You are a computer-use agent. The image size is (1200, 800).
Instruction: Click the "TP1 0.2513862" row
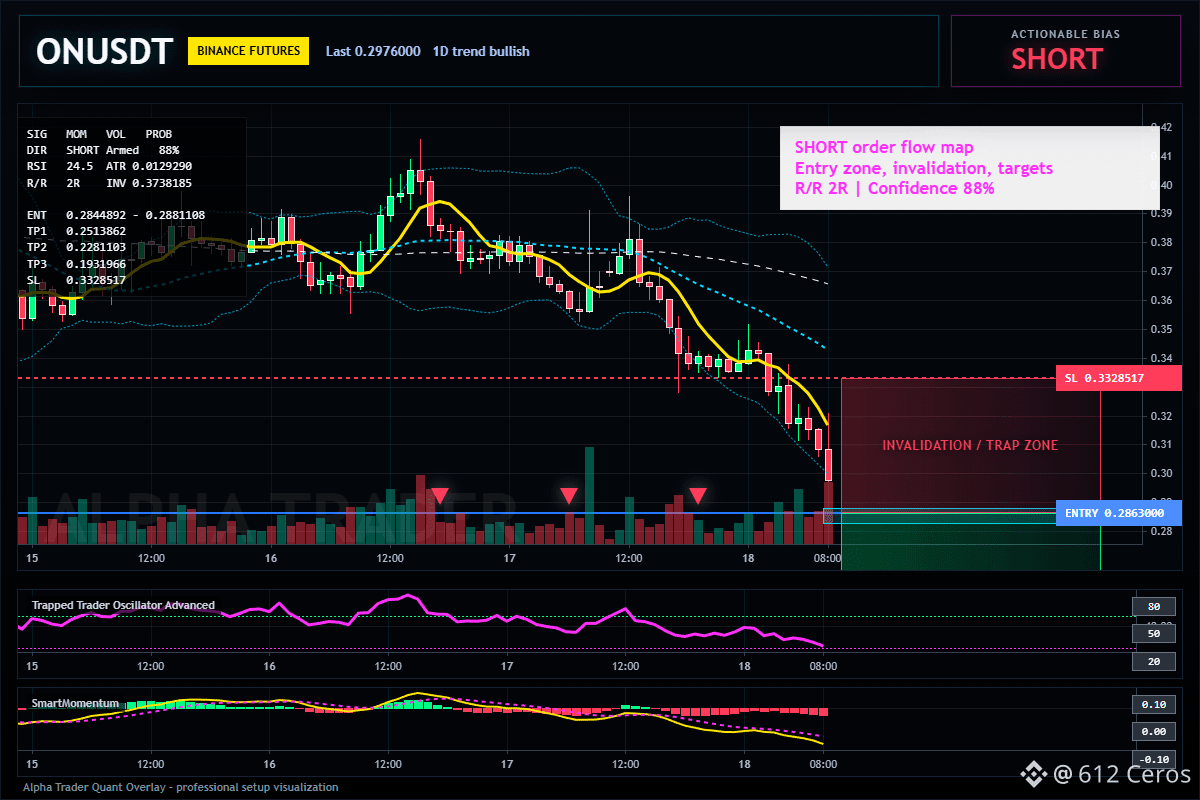click(76, 231)
